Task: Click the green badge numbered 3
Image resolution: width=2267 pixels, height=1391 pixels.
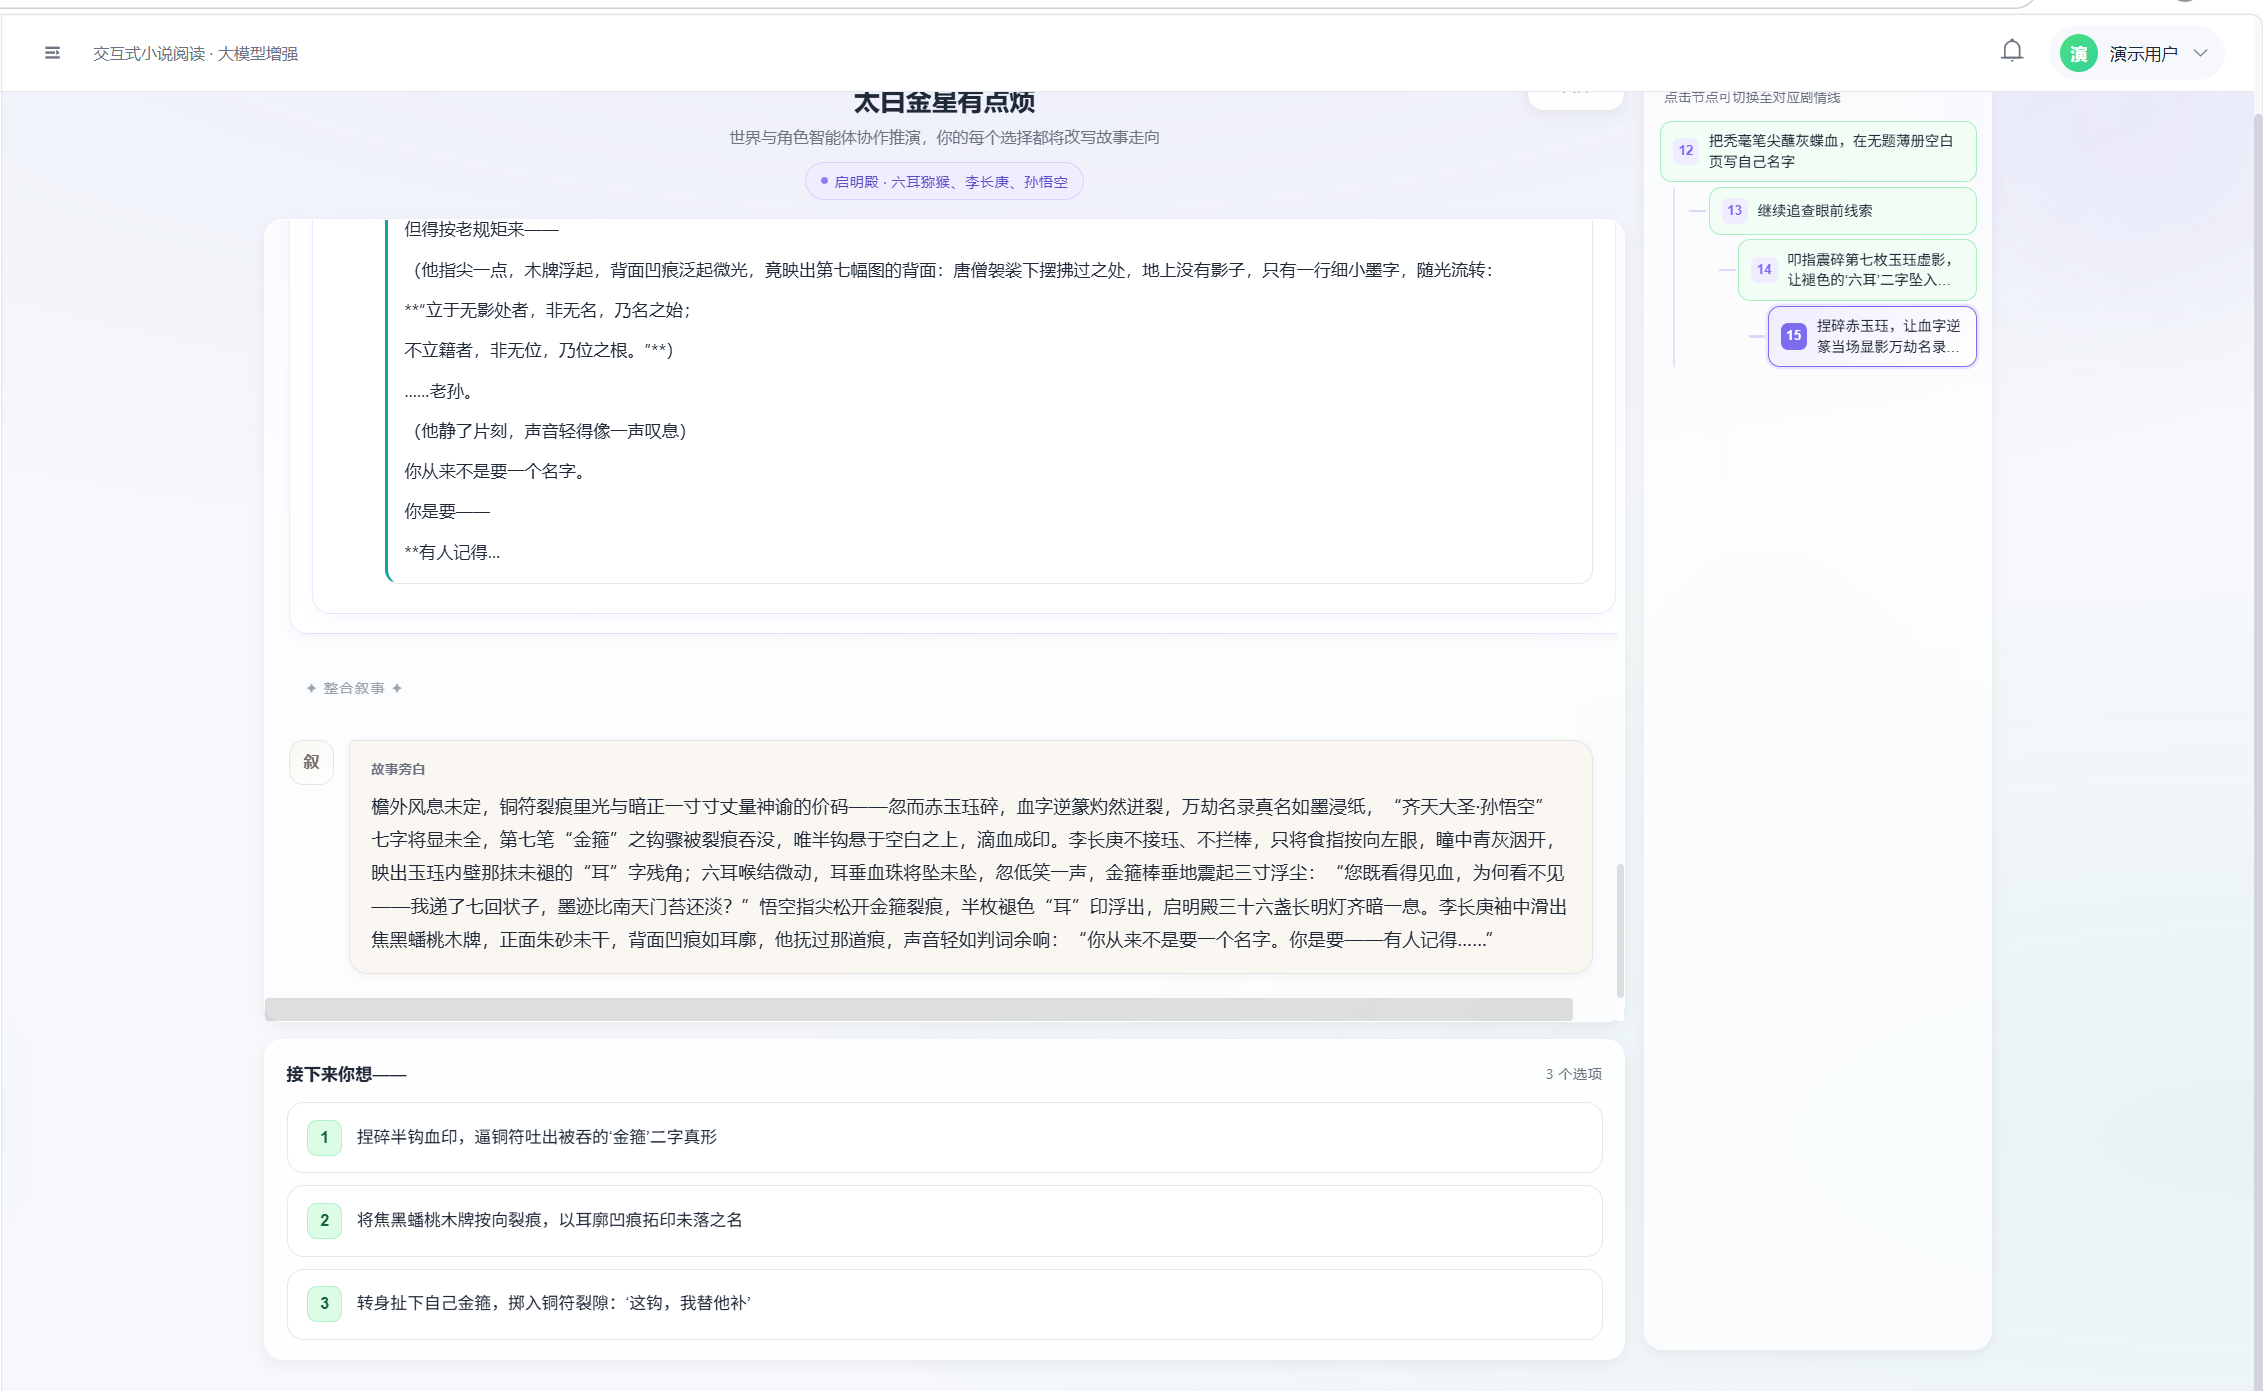Action: [x=324, y=1303]
